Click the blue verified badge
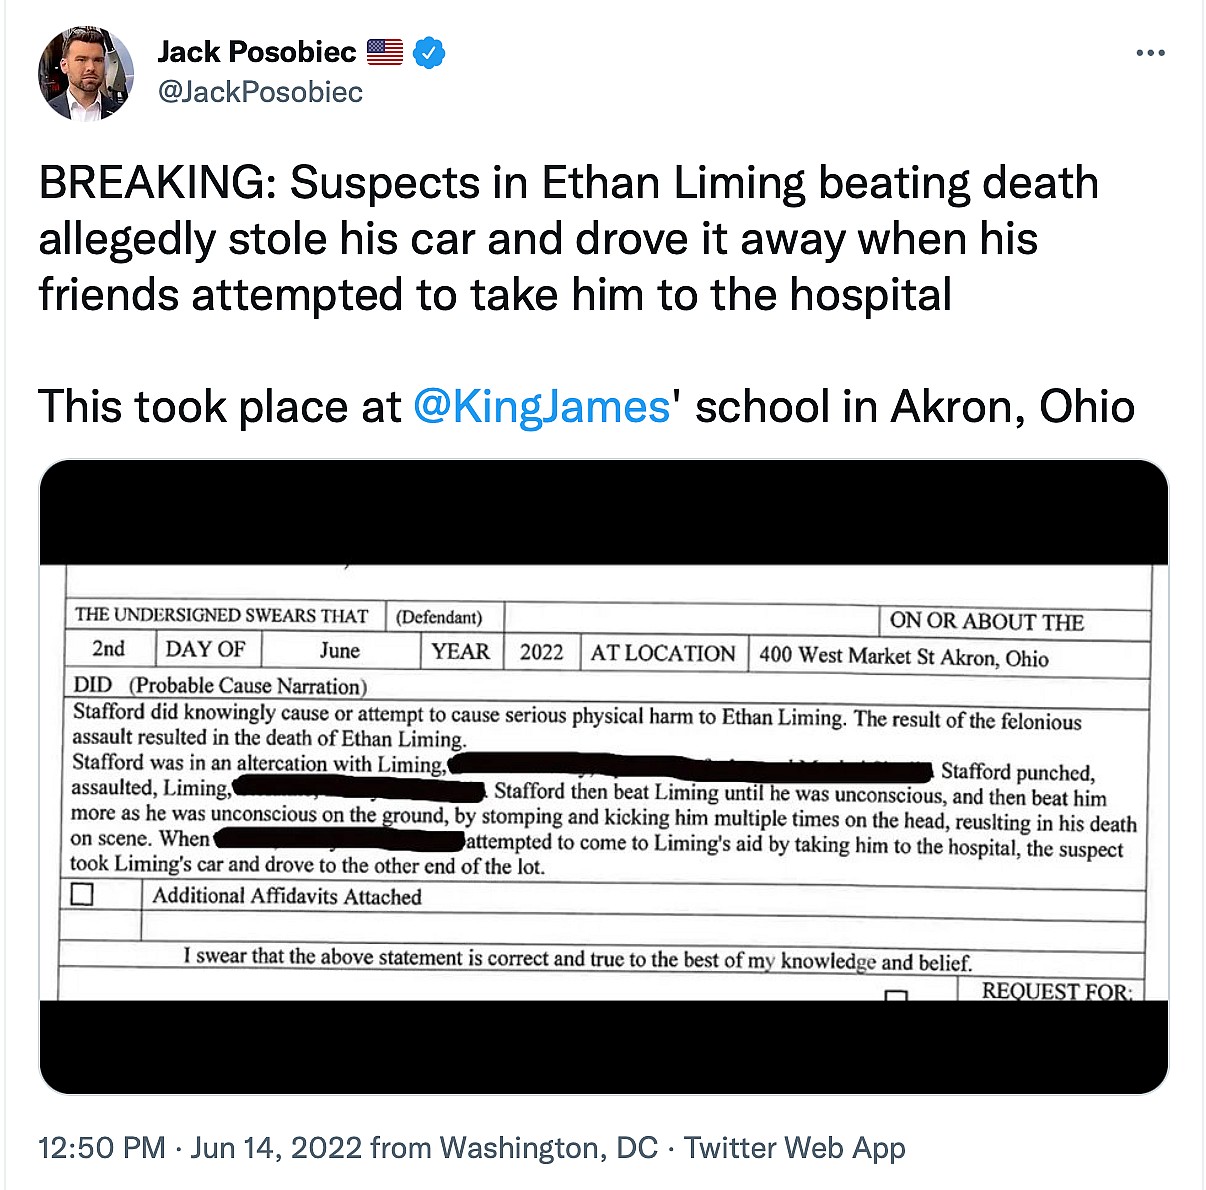1206x1190 pixels. 429,52
